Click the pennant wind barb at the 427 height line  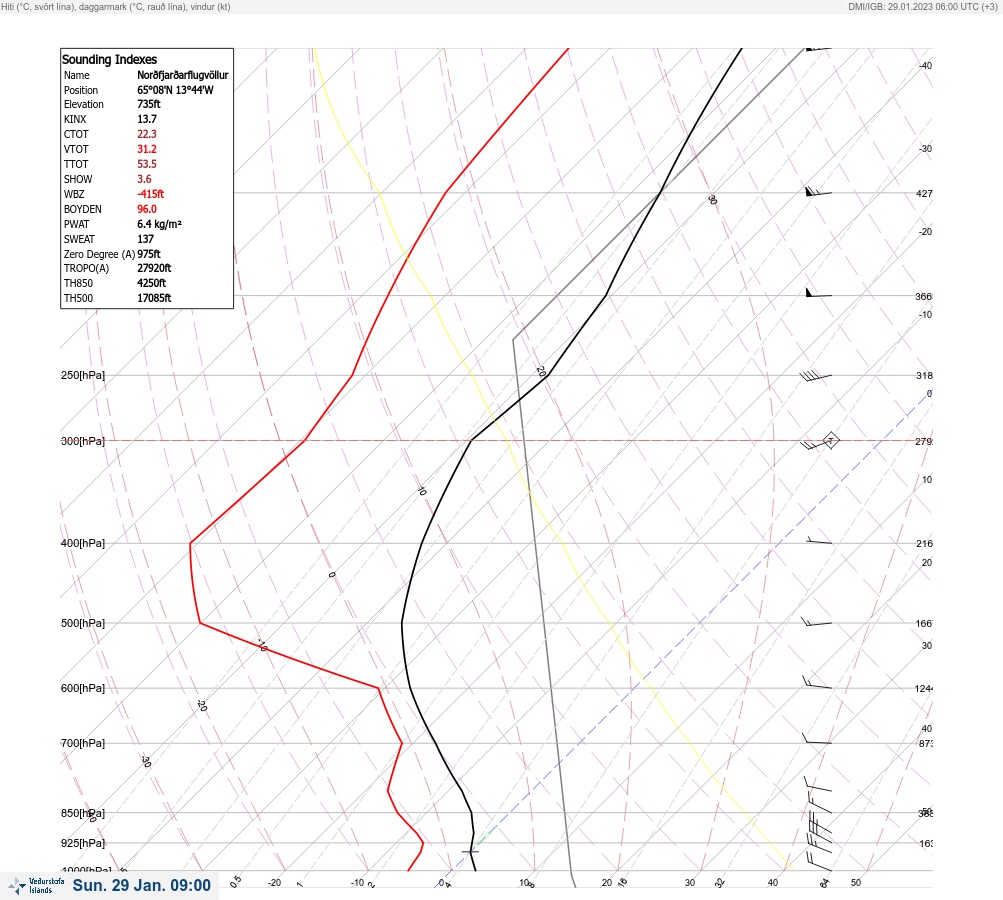pos(818,191)
